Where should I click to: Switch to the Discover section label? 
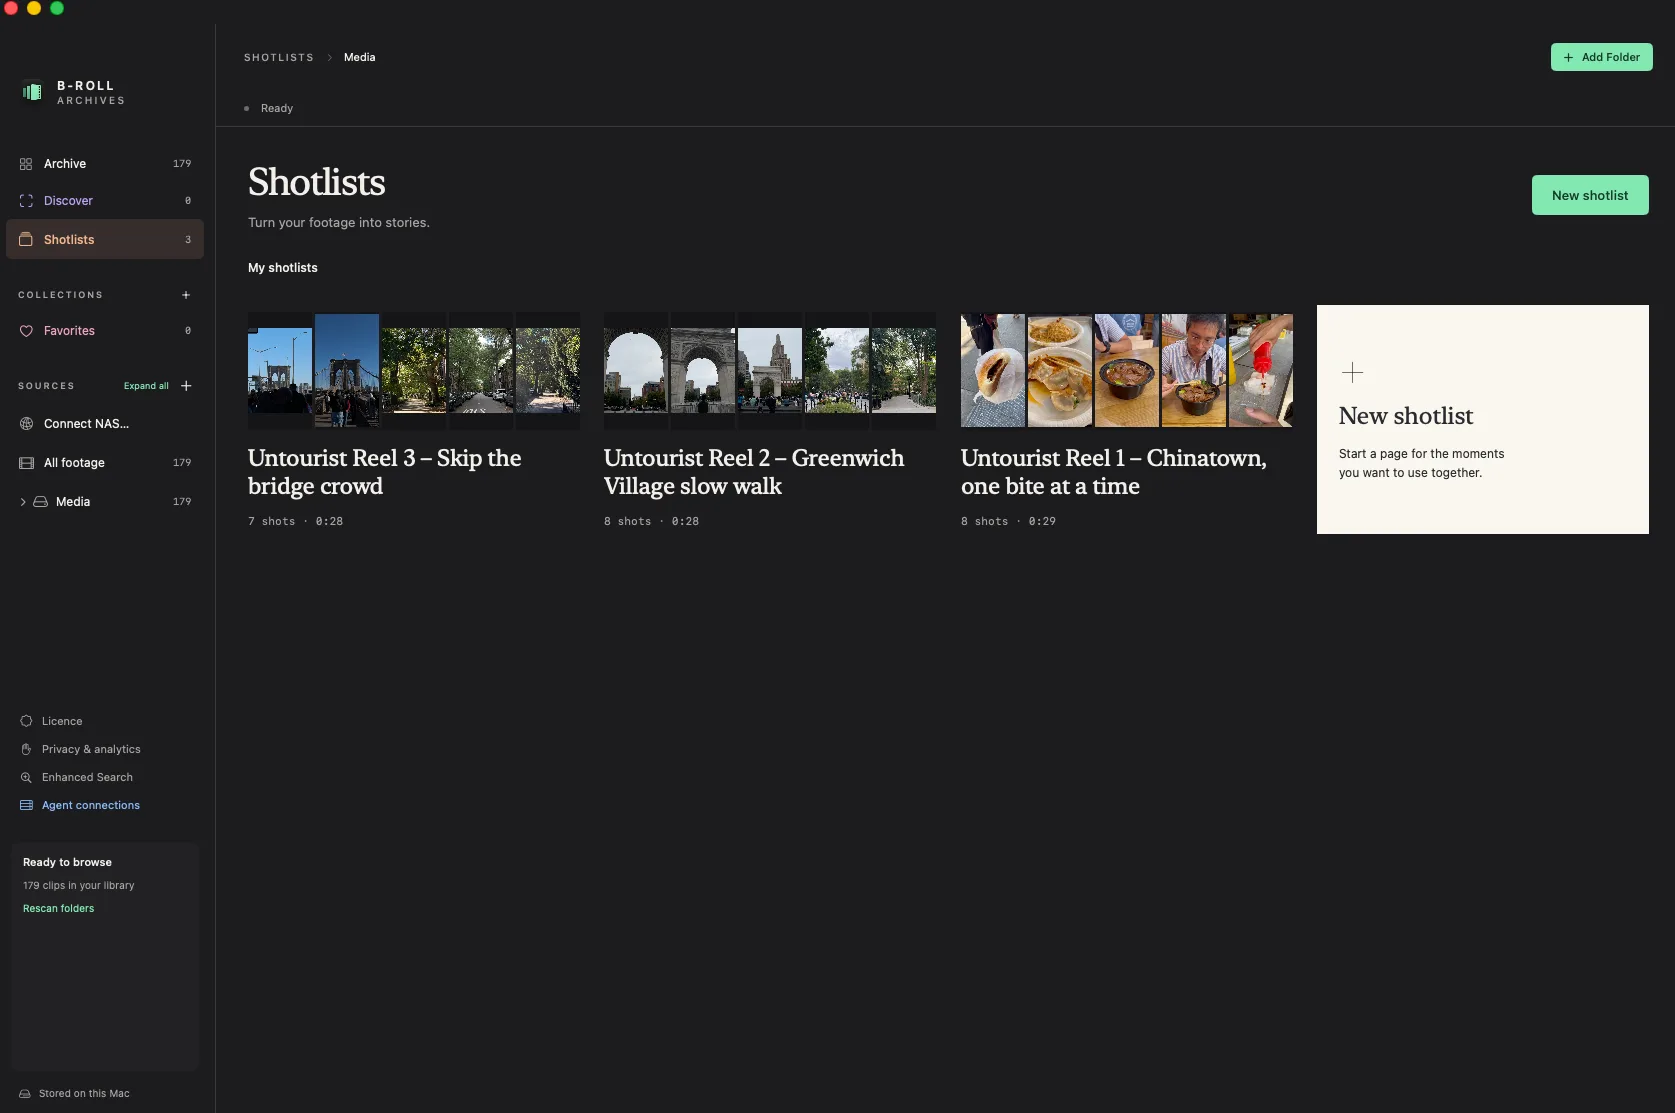pos(68,201)
